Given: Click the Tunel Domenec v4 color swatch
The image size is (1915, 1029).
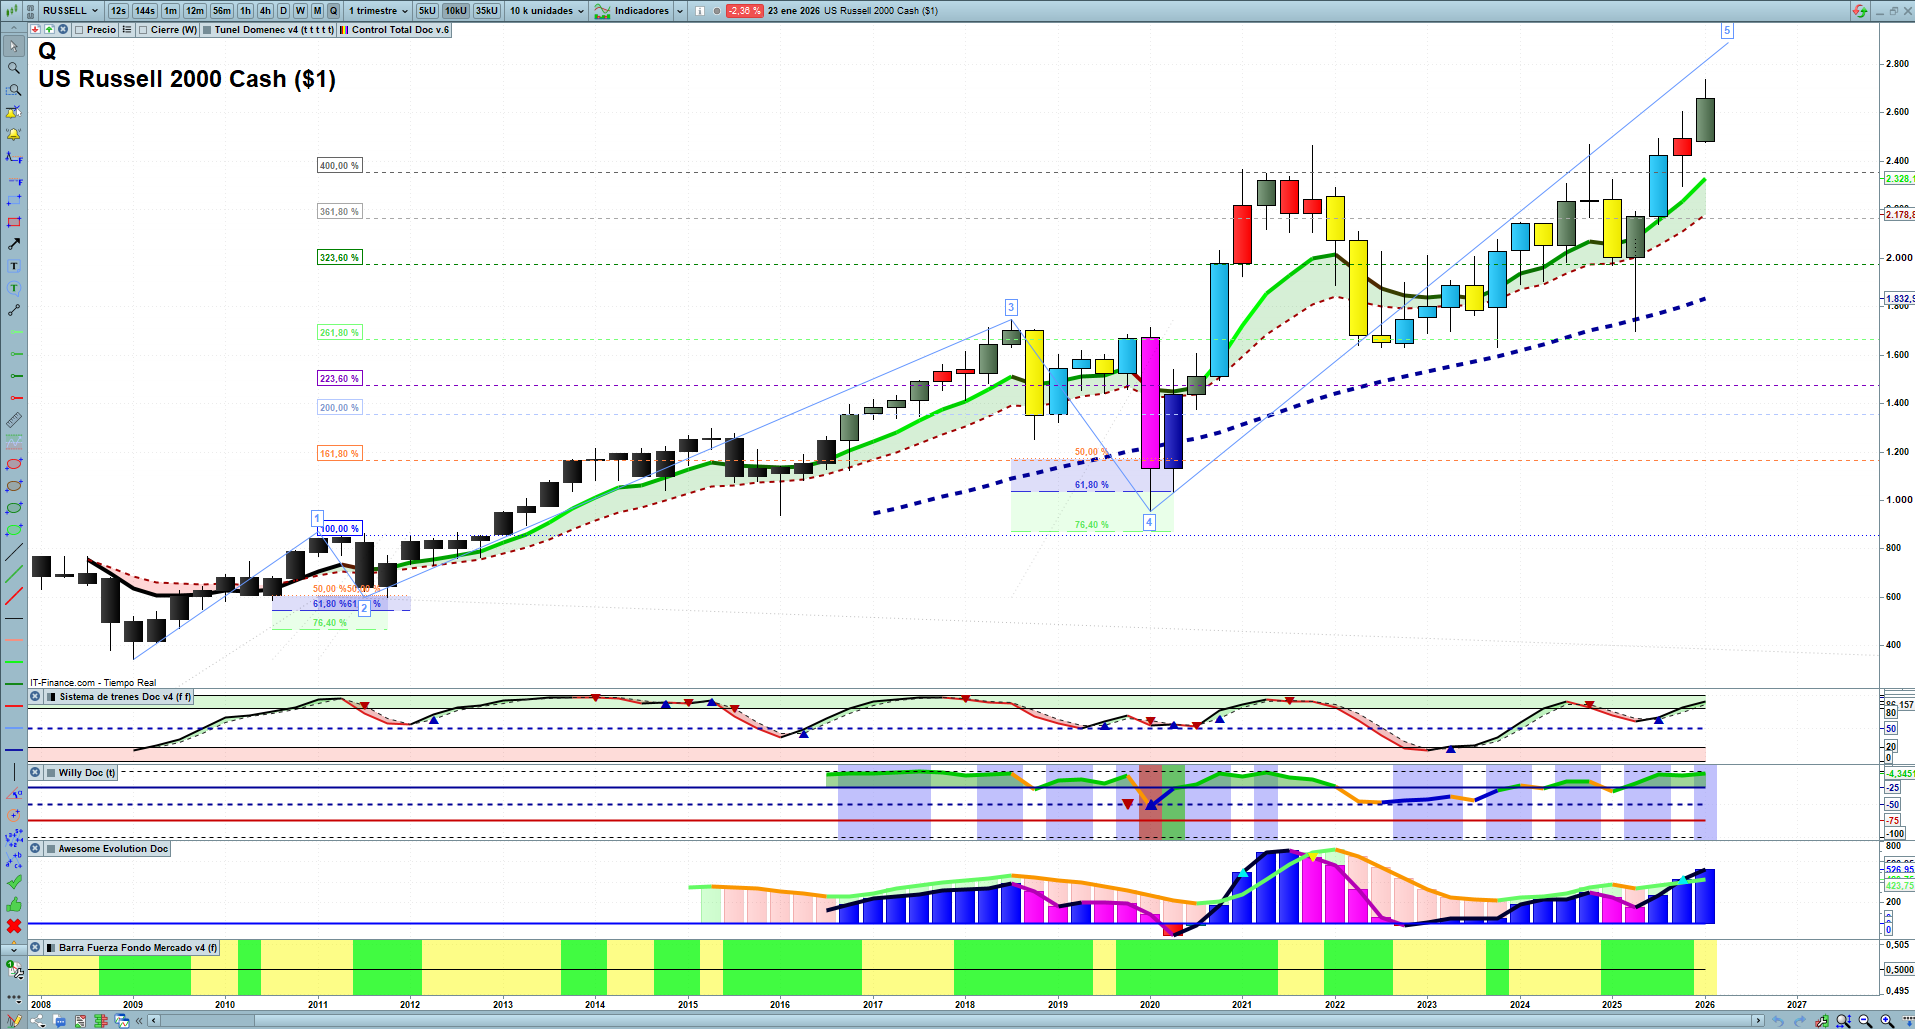Looking at the screenshot, I should [x=207, y=30].
